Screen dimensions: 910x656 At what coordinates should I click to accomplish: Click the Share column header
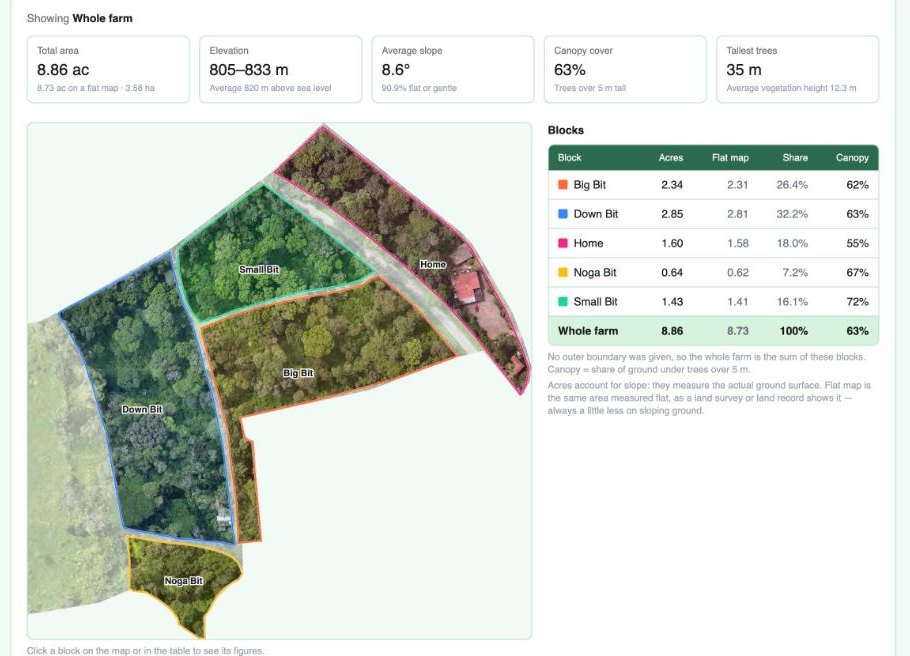pyautogui.click(x=795, y=157)
